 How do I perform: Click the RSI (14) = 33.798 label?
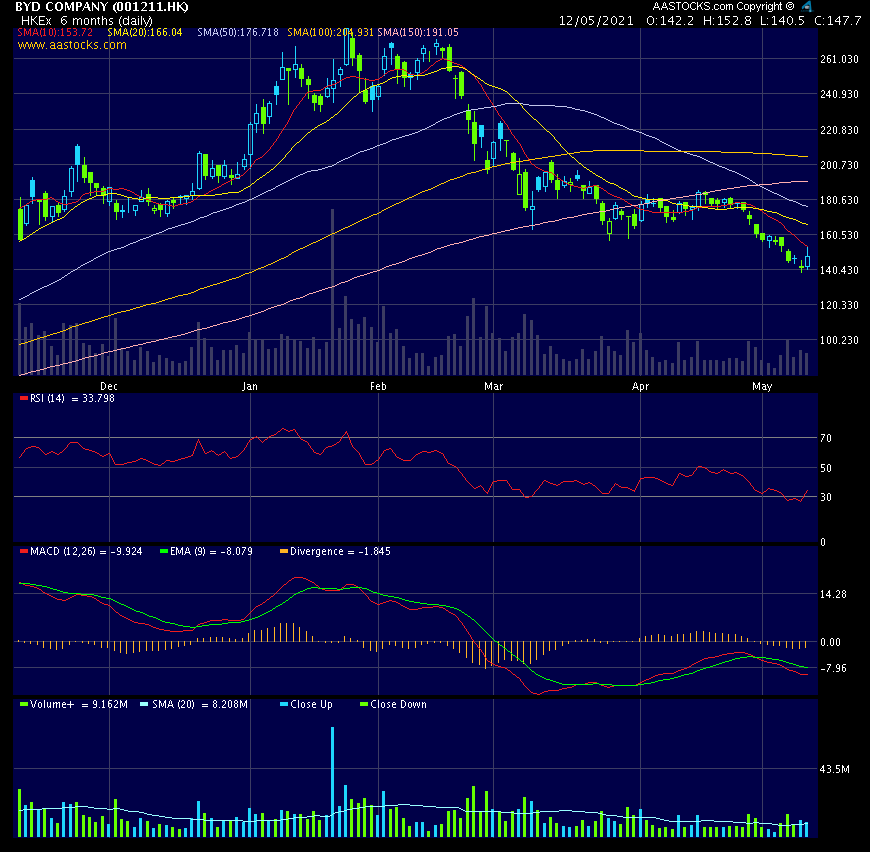coord(72,398)
